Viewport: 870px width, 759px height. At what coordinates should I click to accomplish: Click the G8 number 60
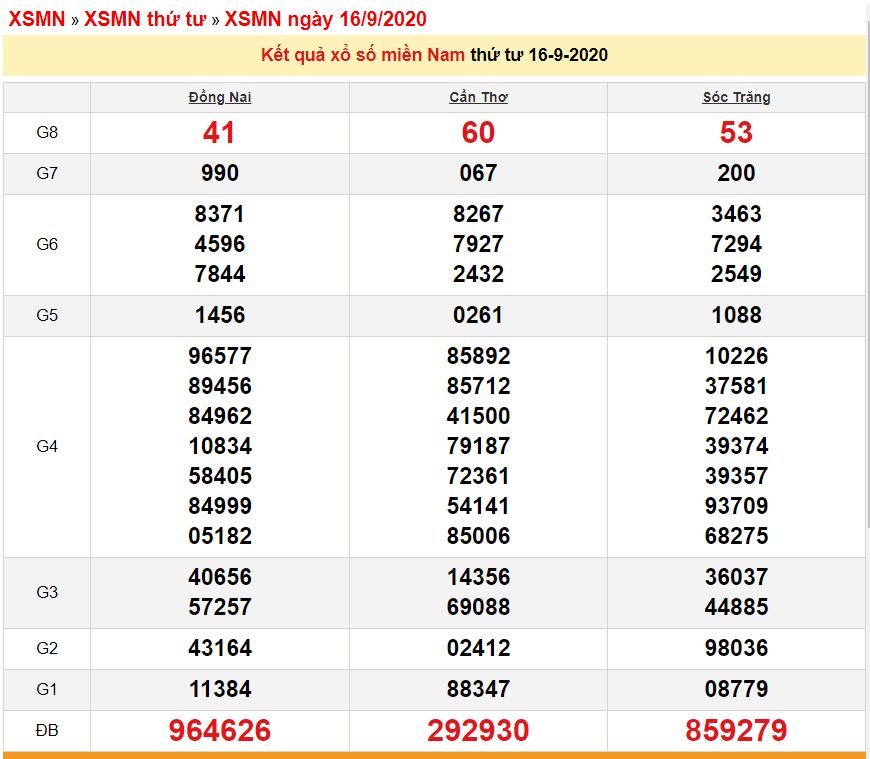pyautogui.click(x=478, y=132)
